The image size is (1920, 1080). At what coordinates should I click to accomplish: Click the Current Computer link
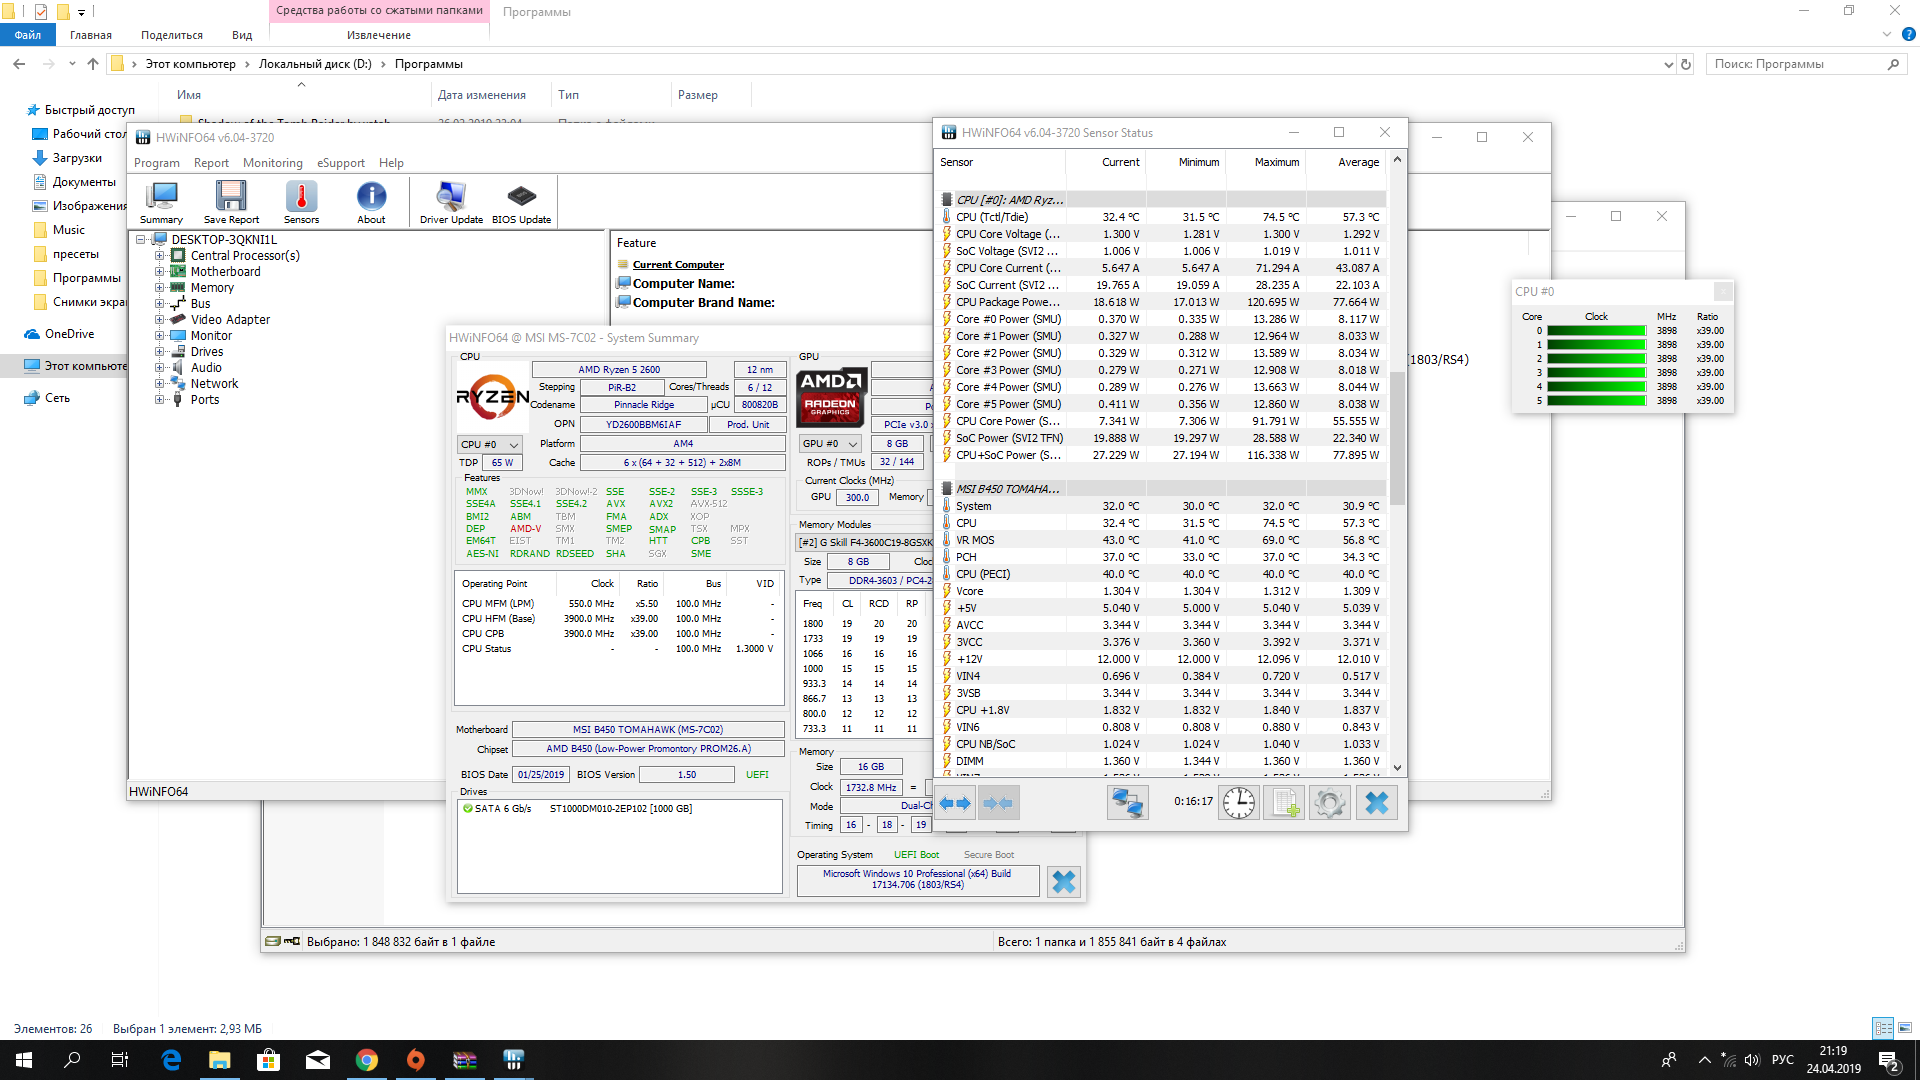(678, 265)
